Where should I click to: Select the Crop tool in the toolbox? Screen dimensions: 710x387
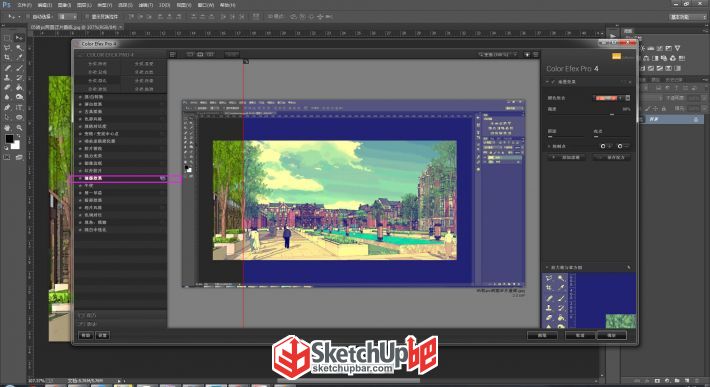click(7, 57)
